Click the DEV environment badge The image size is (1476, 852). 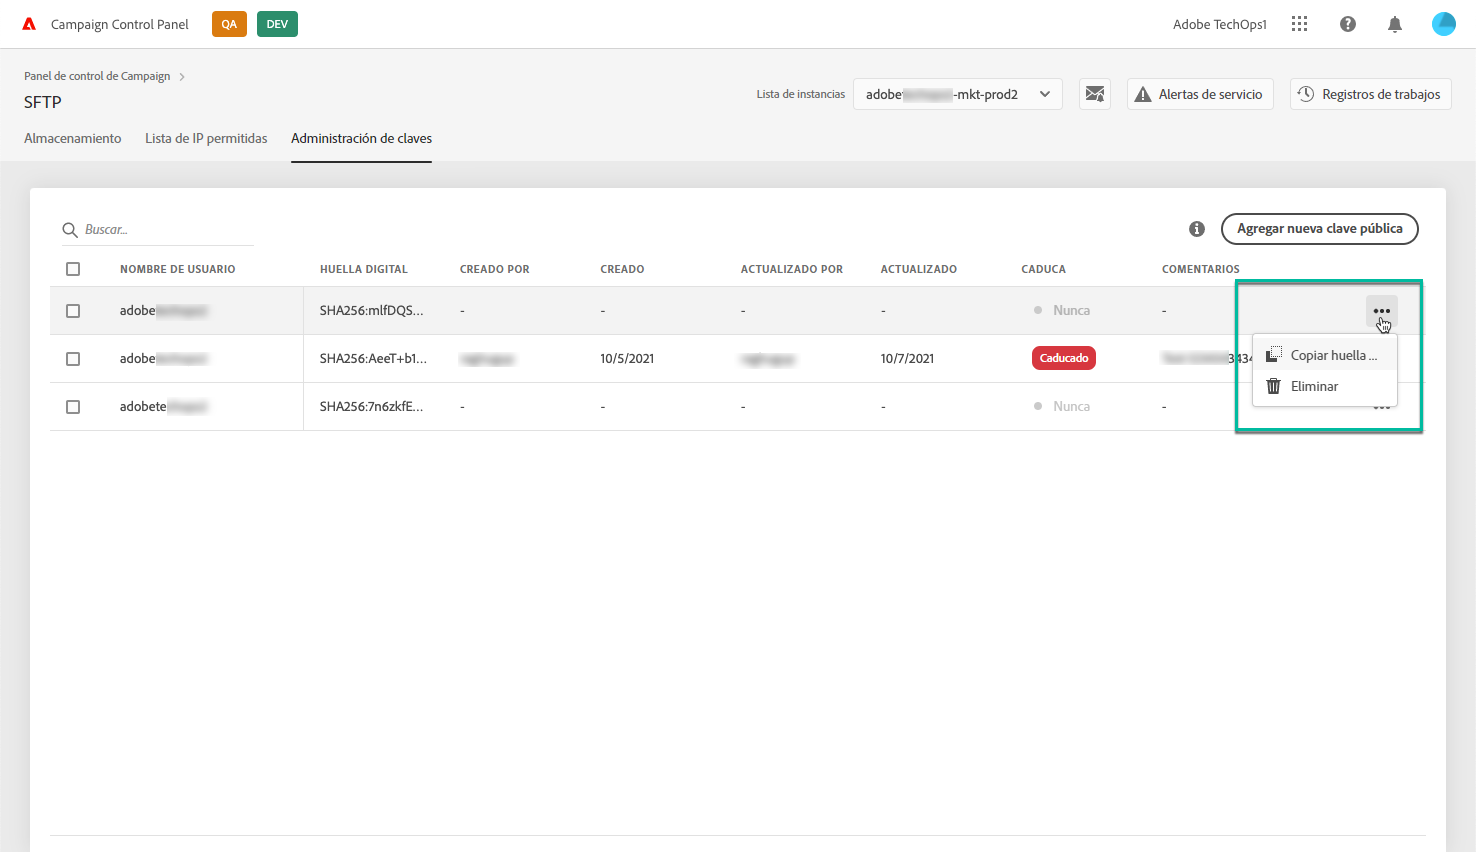coord(277,24)
